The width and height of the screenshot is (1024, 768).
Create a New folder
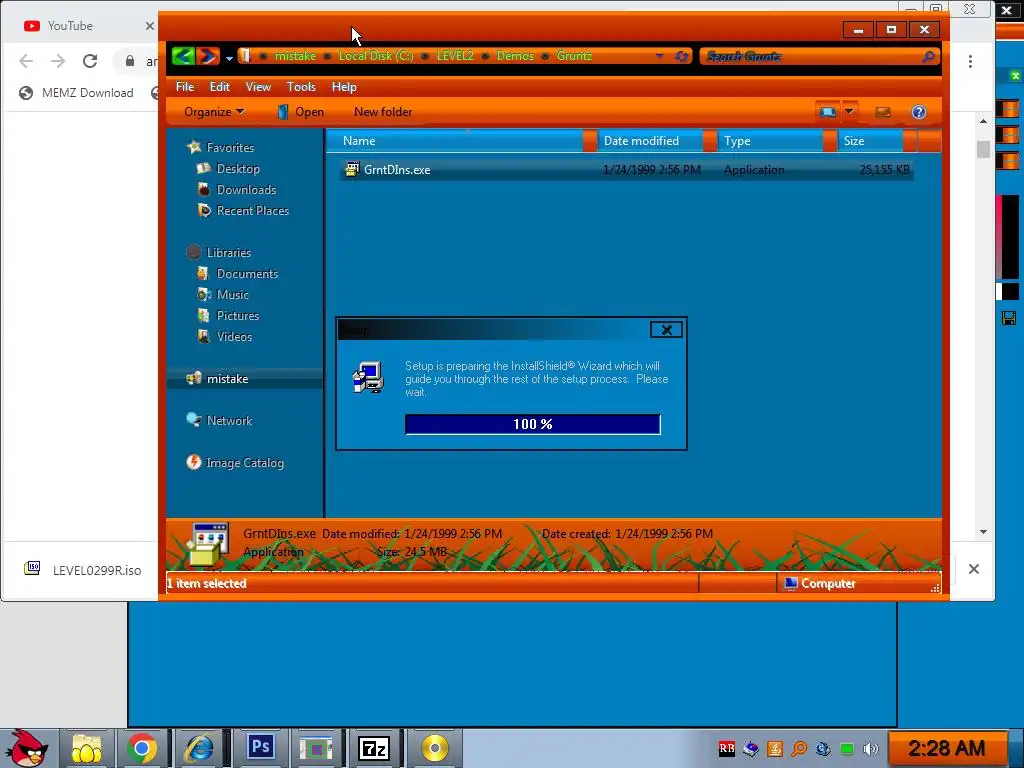click(383, 112)
